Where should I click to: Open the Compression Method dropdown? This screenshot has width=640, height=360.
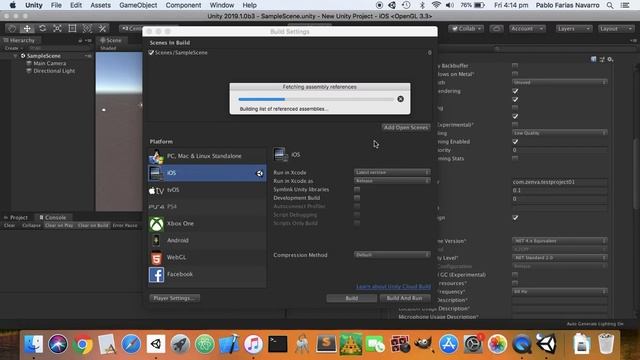click(392, 255)
